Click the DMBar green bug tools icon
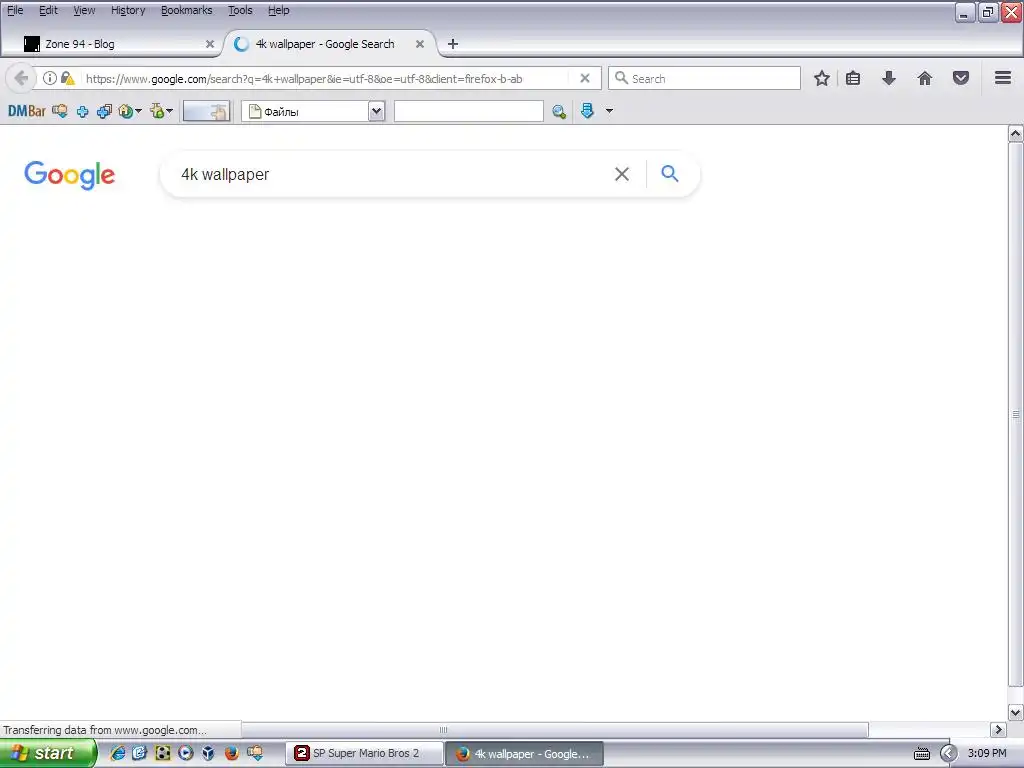 157,111
